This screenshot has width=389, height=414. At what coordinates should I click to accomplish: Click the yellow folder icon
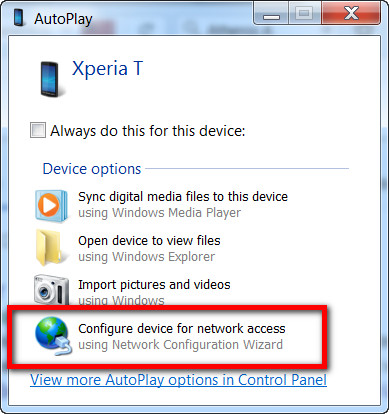[49, 248]
